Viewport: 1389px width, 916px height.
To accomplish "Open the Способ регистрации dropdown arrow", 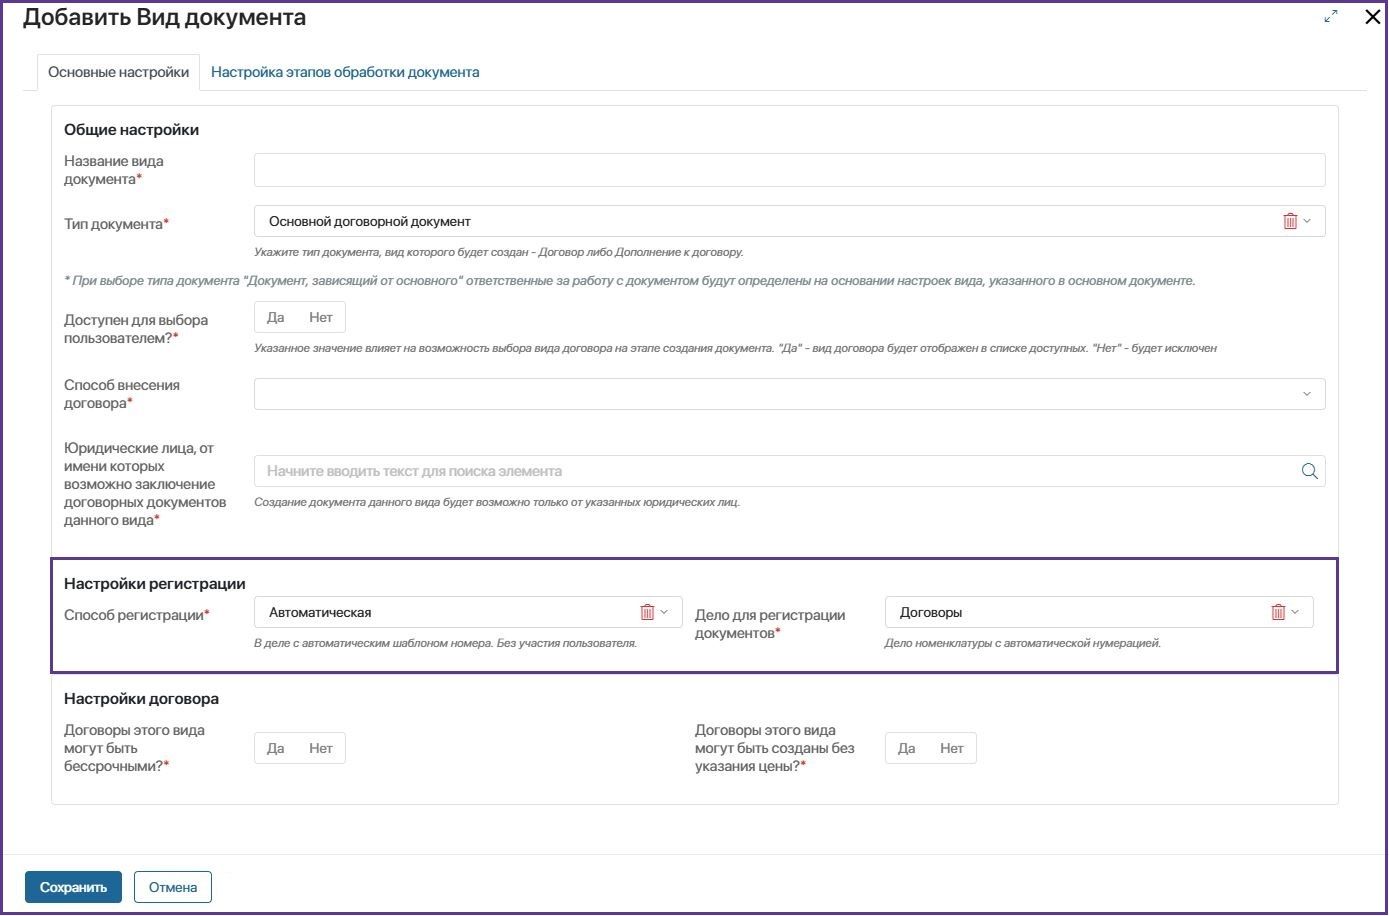I will pos(664,612).
